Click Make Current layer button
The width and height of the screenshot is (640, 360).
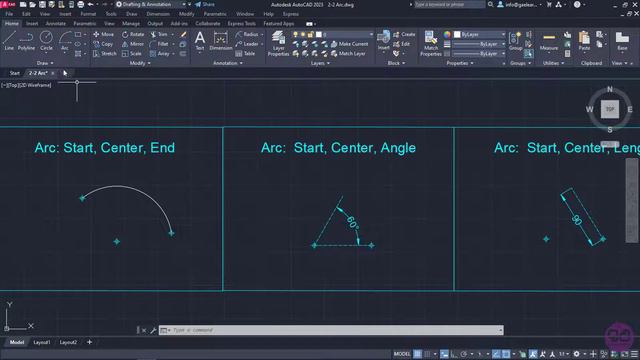[x=349, y=44]
